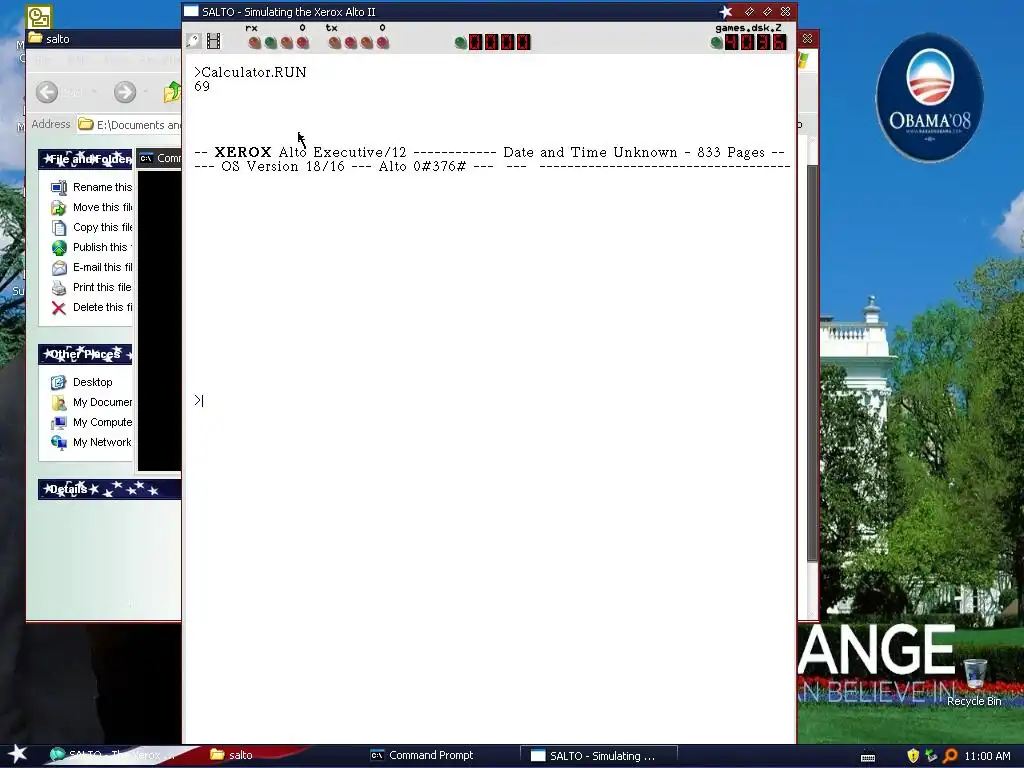Click the 11:00 AM clock
The height and width of the screenshot is (768, 1024).
[x=987, y=756]
